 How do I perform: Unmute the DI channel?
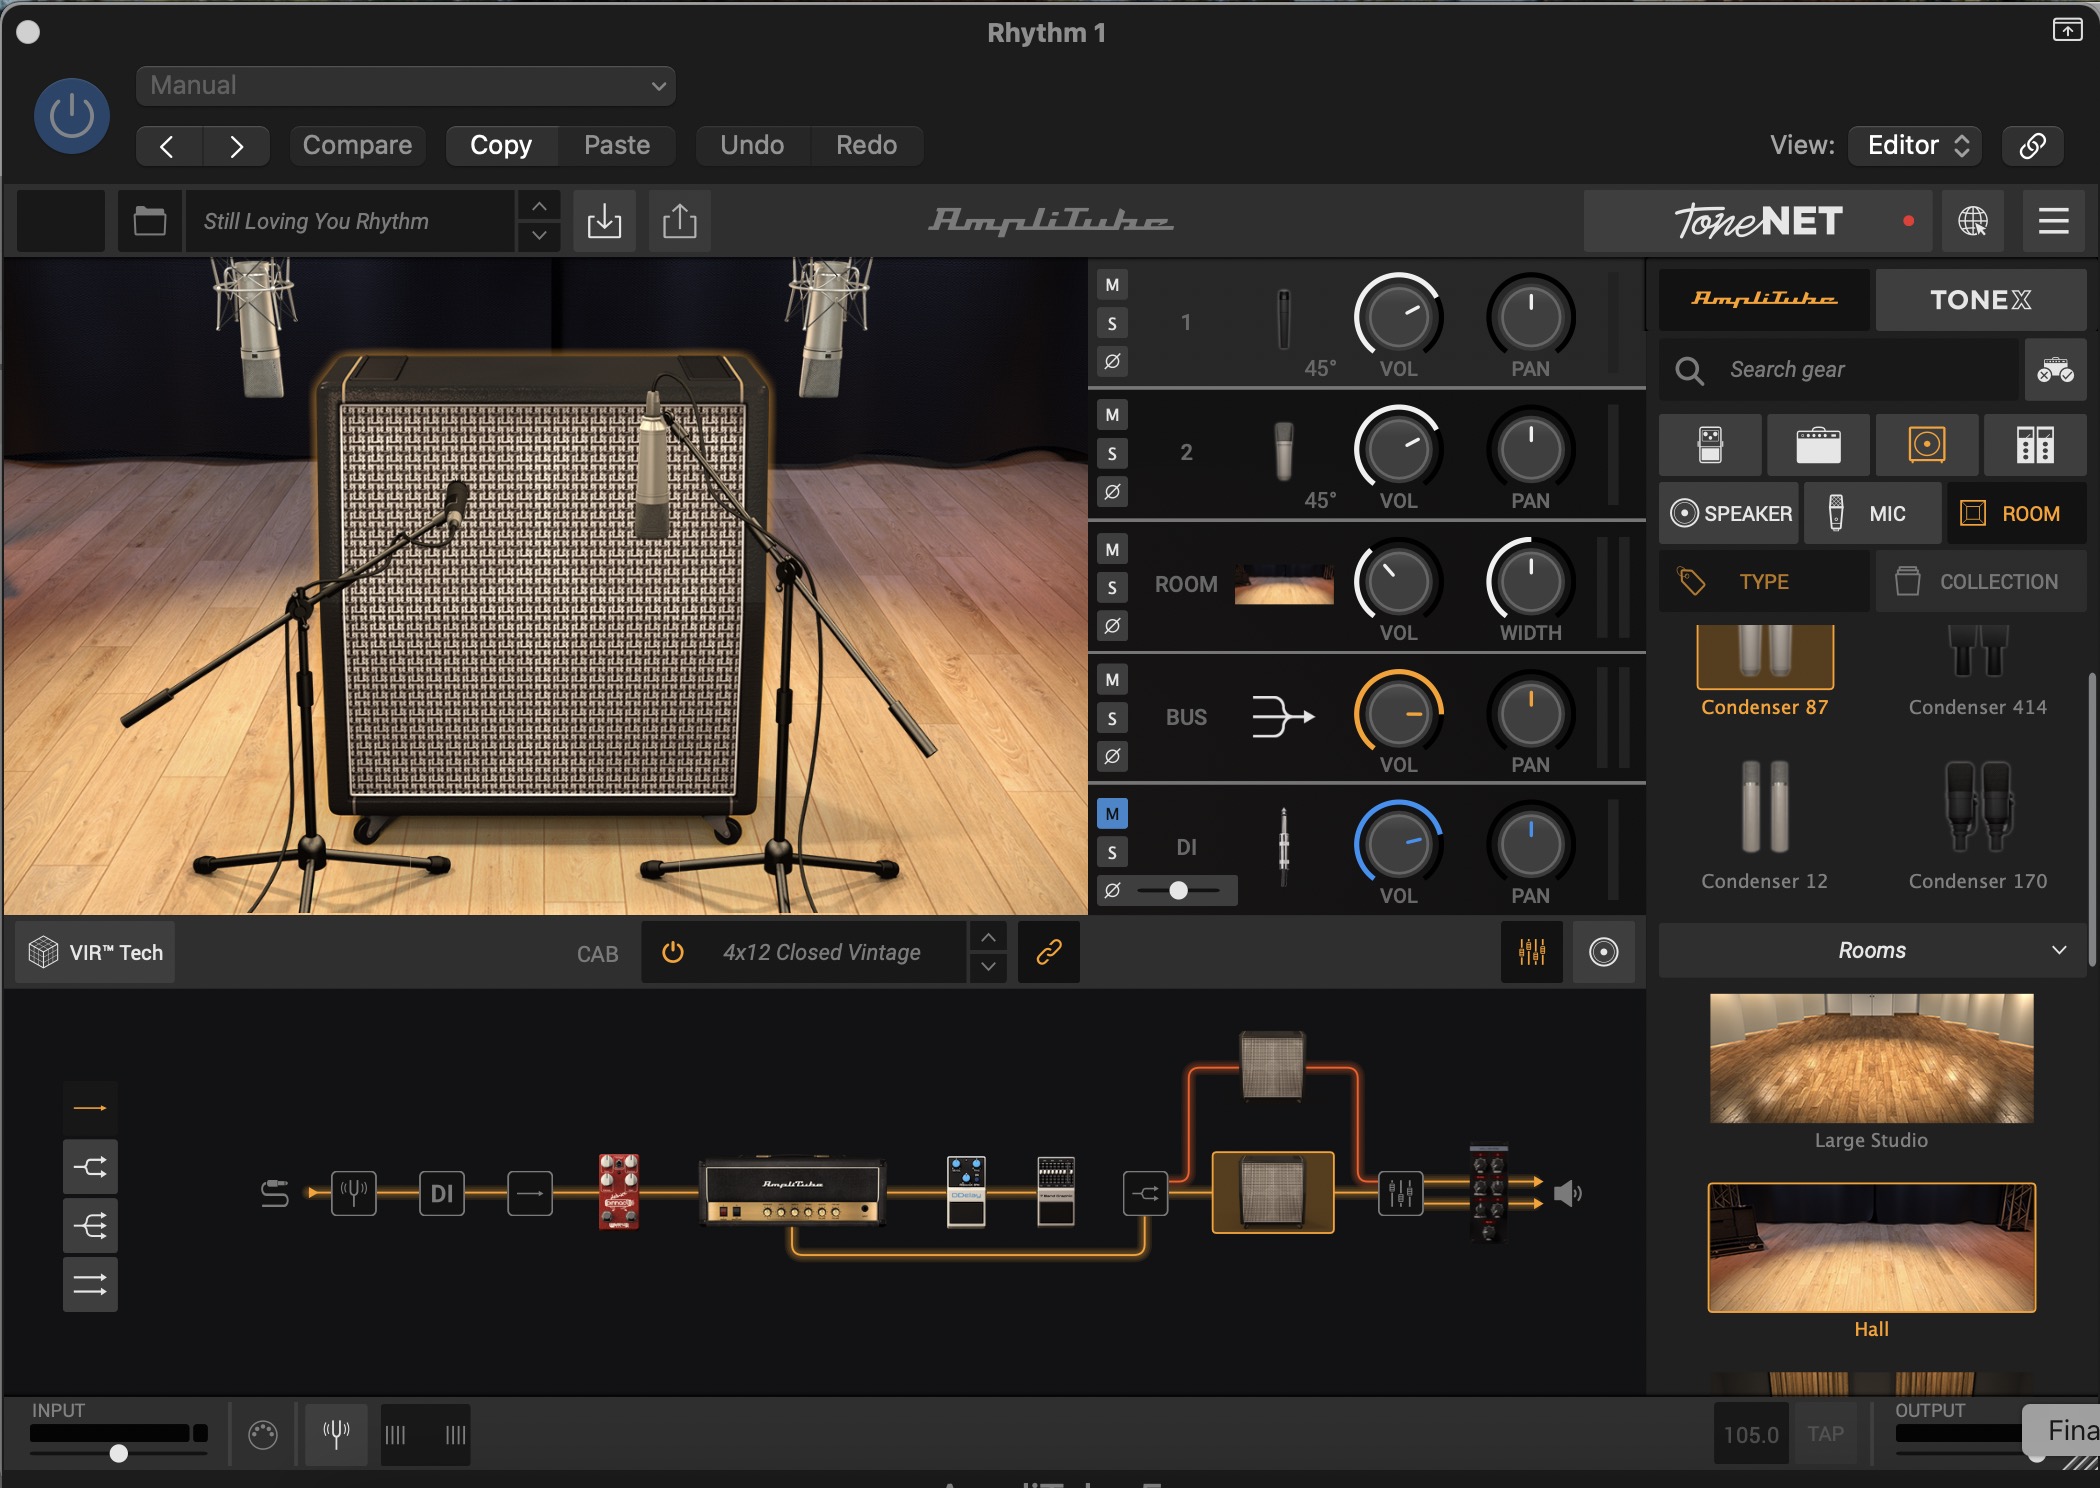(x=1112, y=814)
